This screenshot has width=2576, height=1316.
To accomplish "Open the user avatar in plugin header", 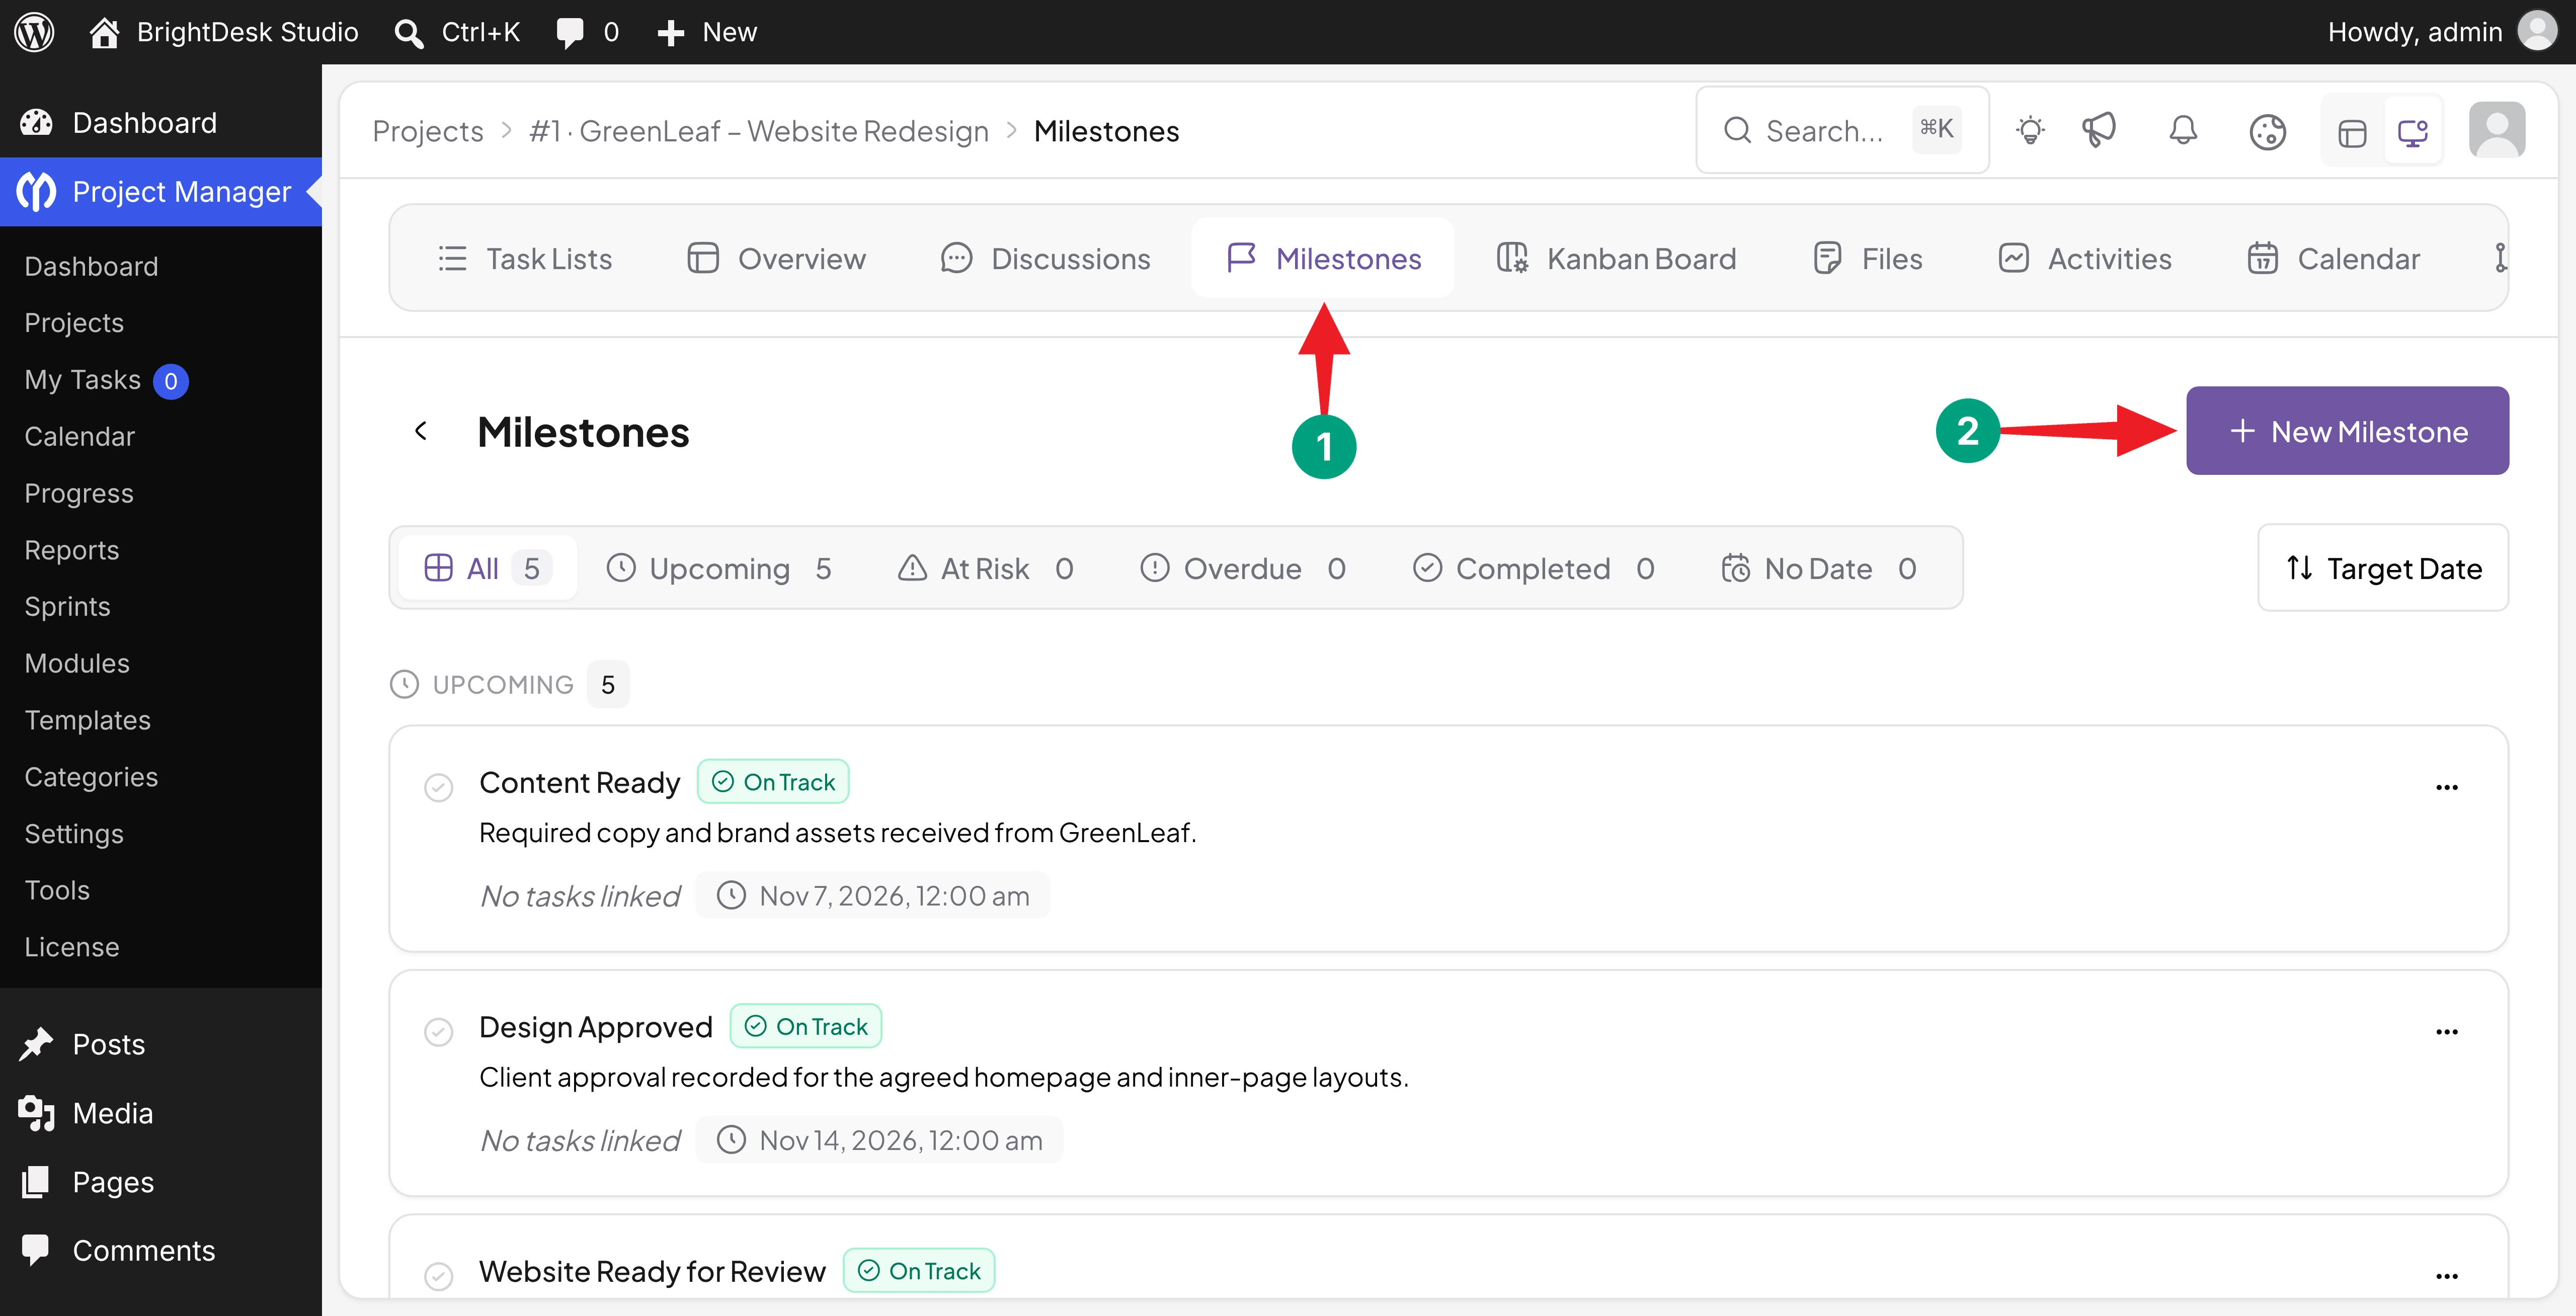I will point(2497,130).
